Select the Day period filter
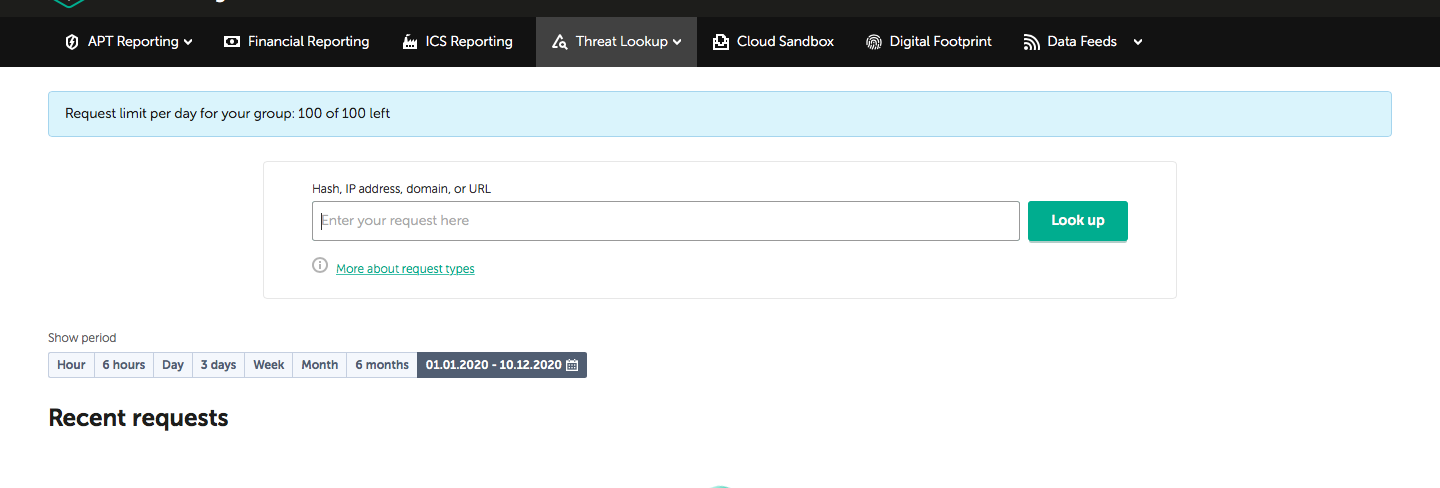Image resolution: width=1440 pixels, height=488 pixels. tap(173, 365)
